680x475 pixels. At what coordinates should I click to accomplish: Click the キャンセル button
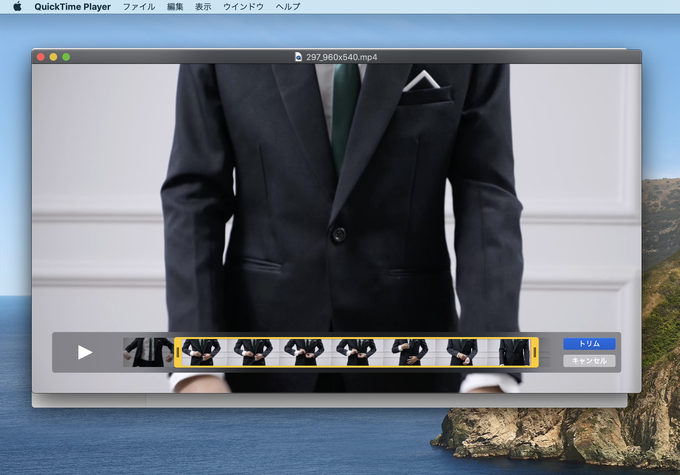click(589, 361)
